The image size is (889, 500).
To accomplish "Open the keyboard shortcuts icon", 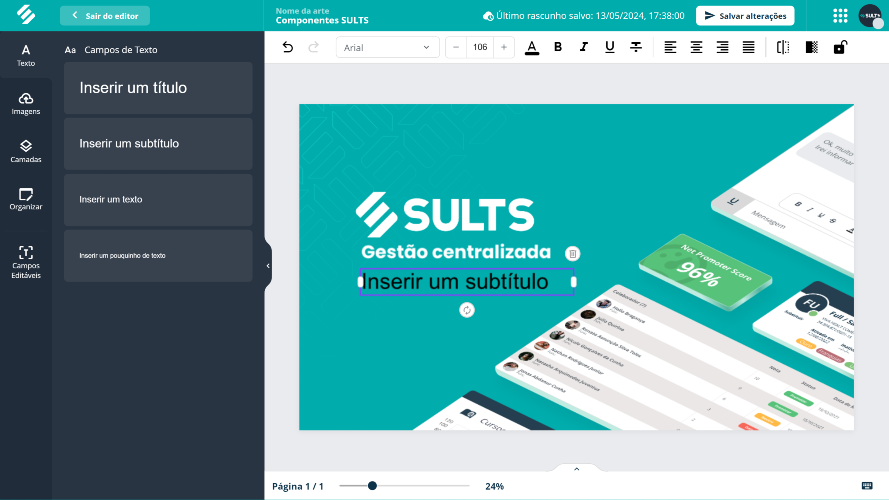I will coord(867,486).
